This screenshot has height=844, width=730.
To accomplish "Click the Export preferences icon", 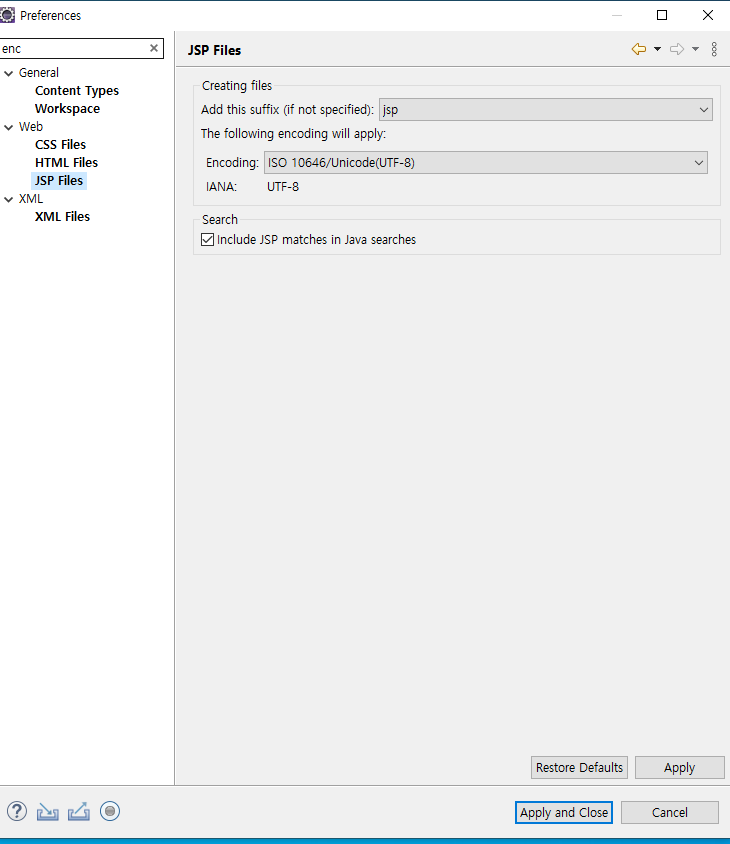I will coord(79,812).
